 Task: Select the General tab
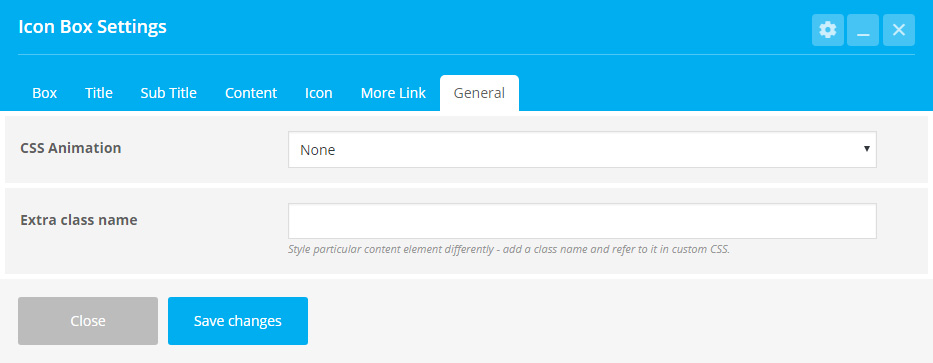(x=479, y=93)
